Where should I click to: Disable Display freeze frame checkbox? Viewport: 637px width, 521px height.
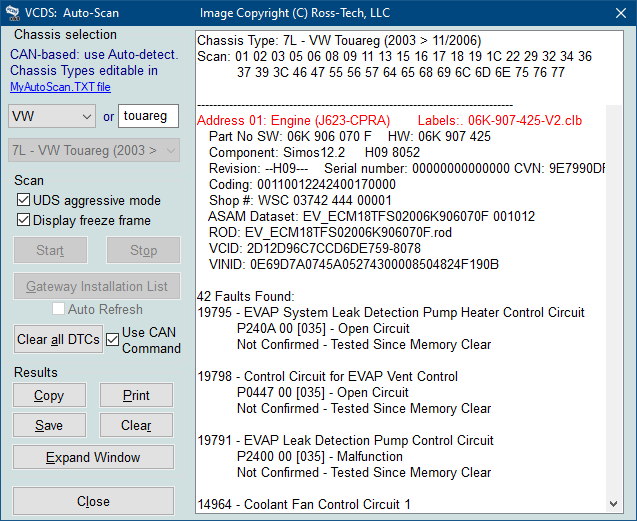point(24,220)
